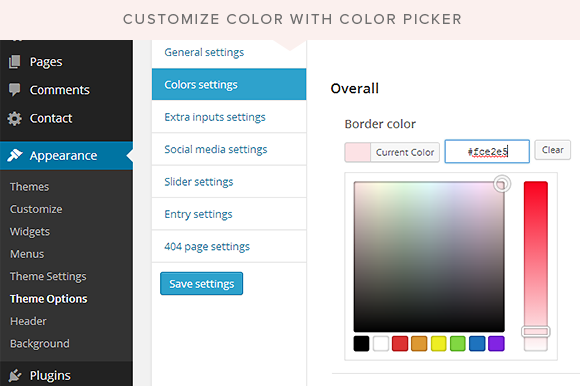
Task: Clear the border color value
Action: coord(553,150)
